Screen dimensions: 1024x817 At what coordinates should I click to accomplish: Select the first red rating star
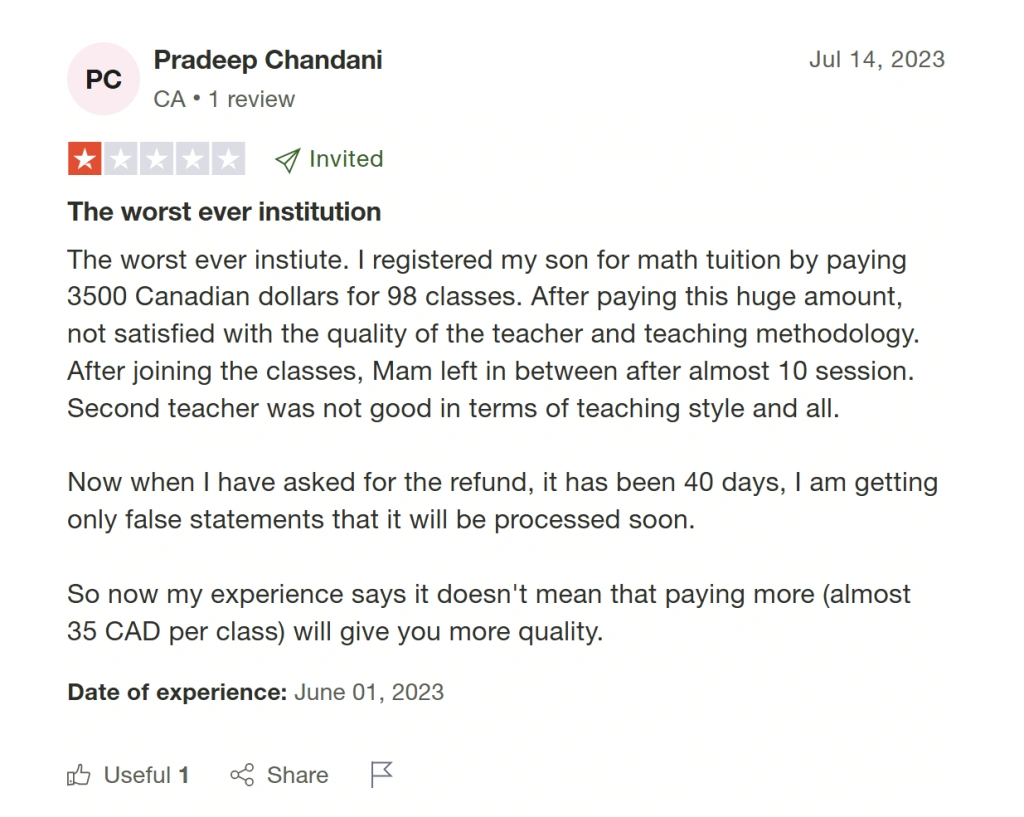click(84, 158)
